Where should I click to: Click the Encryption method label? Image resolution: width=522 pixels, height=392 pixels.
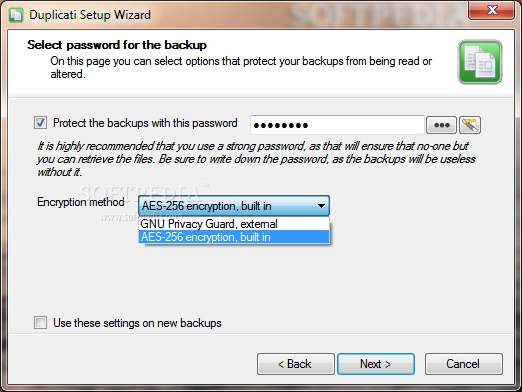[x=81, y=202]
